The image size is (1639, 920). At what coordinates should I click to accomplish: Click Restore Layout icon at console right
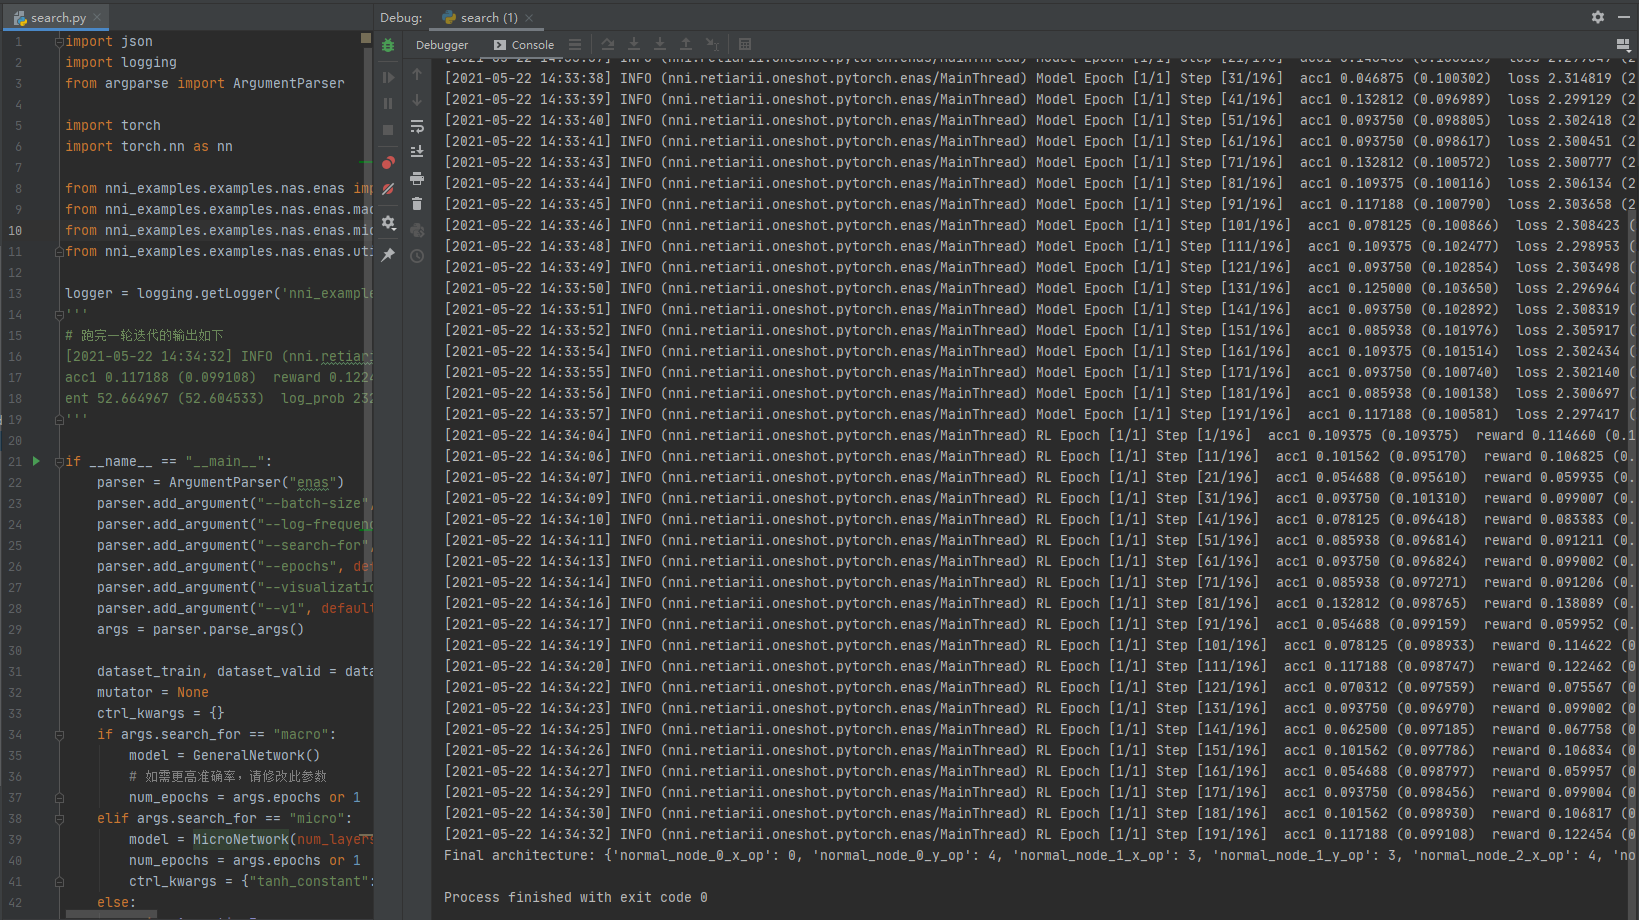1623,45
